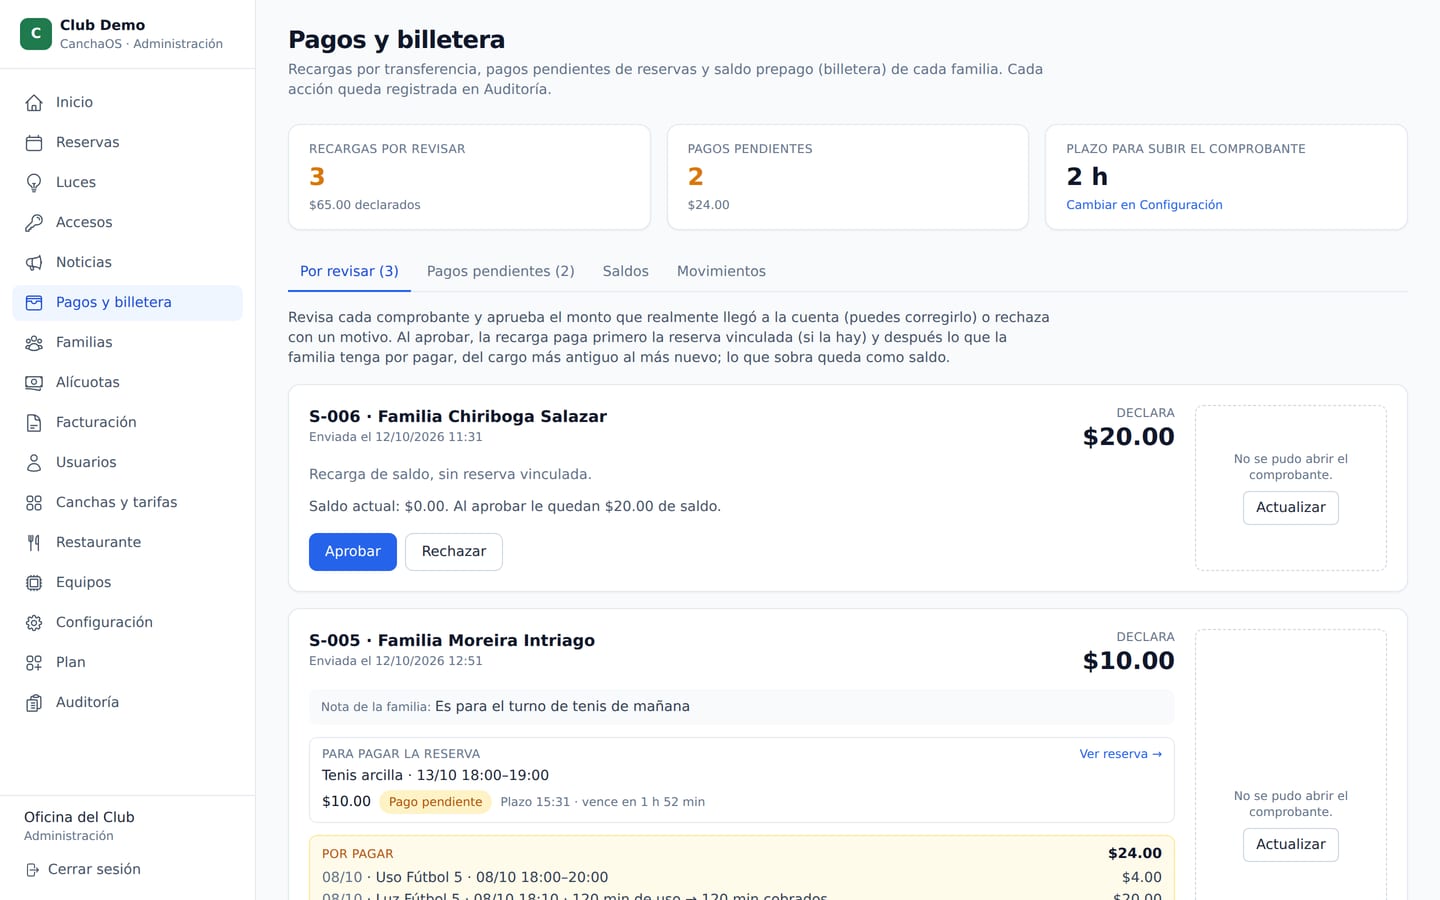1440x900 pixels.
Task: Click the Pagos y billetera wallet icon
Action: point(34,302)
